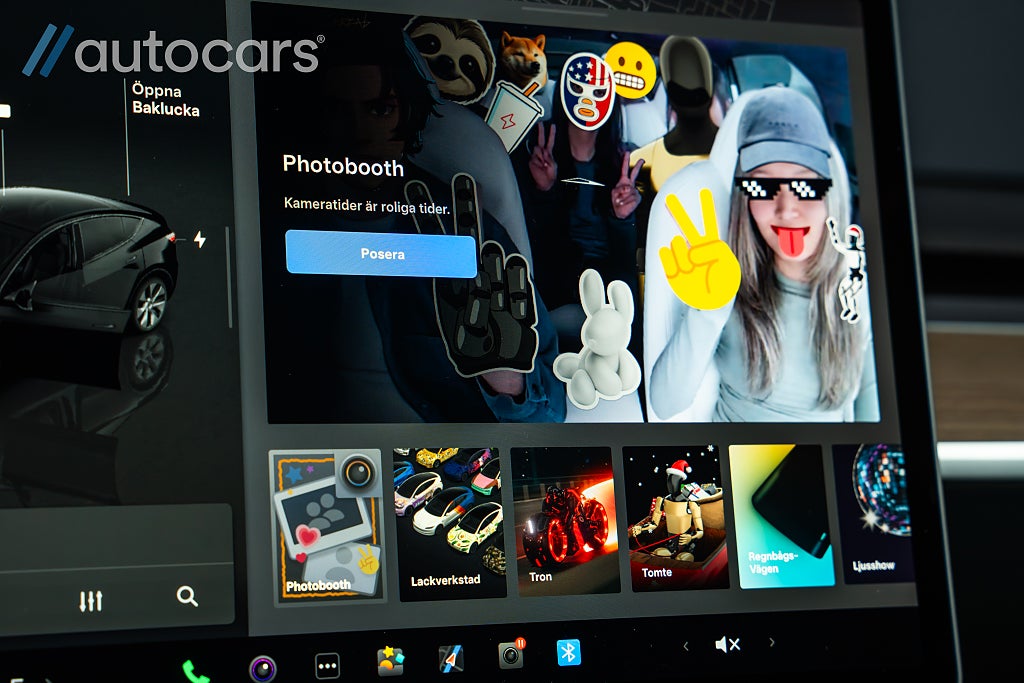Select the Tron tile
The height and width of the screenshot is (683, 1024).
tap(561, 520)
